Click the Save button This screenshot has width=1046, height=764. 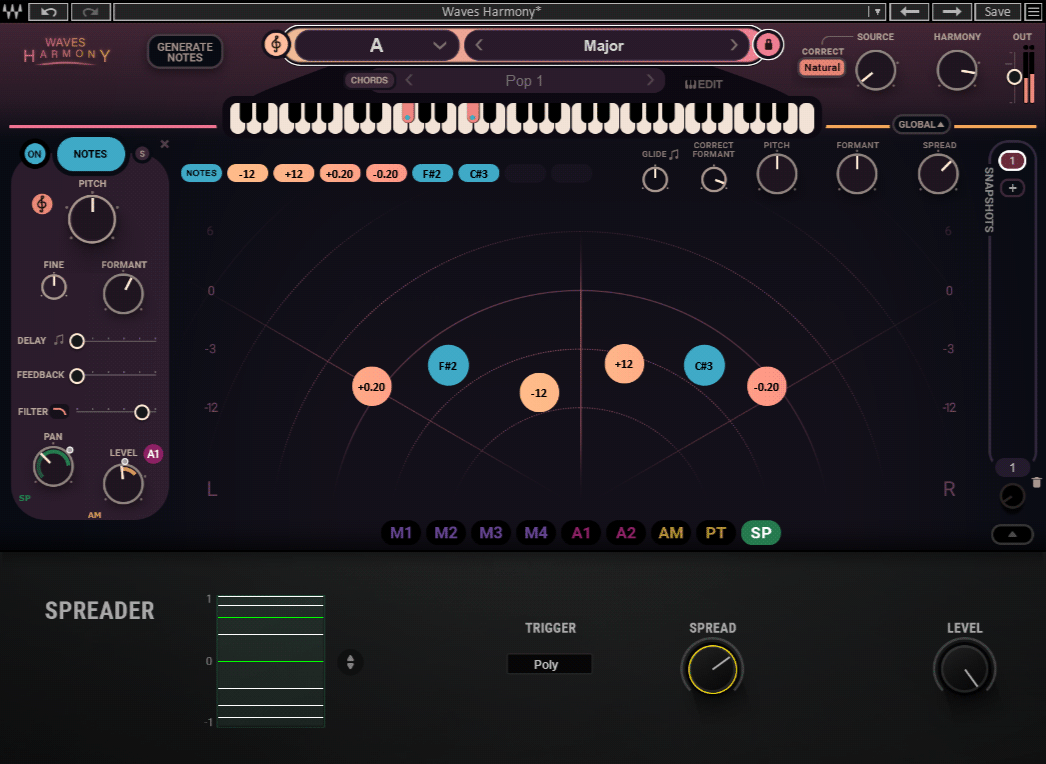pyautogui.click(x=997, y=11)
